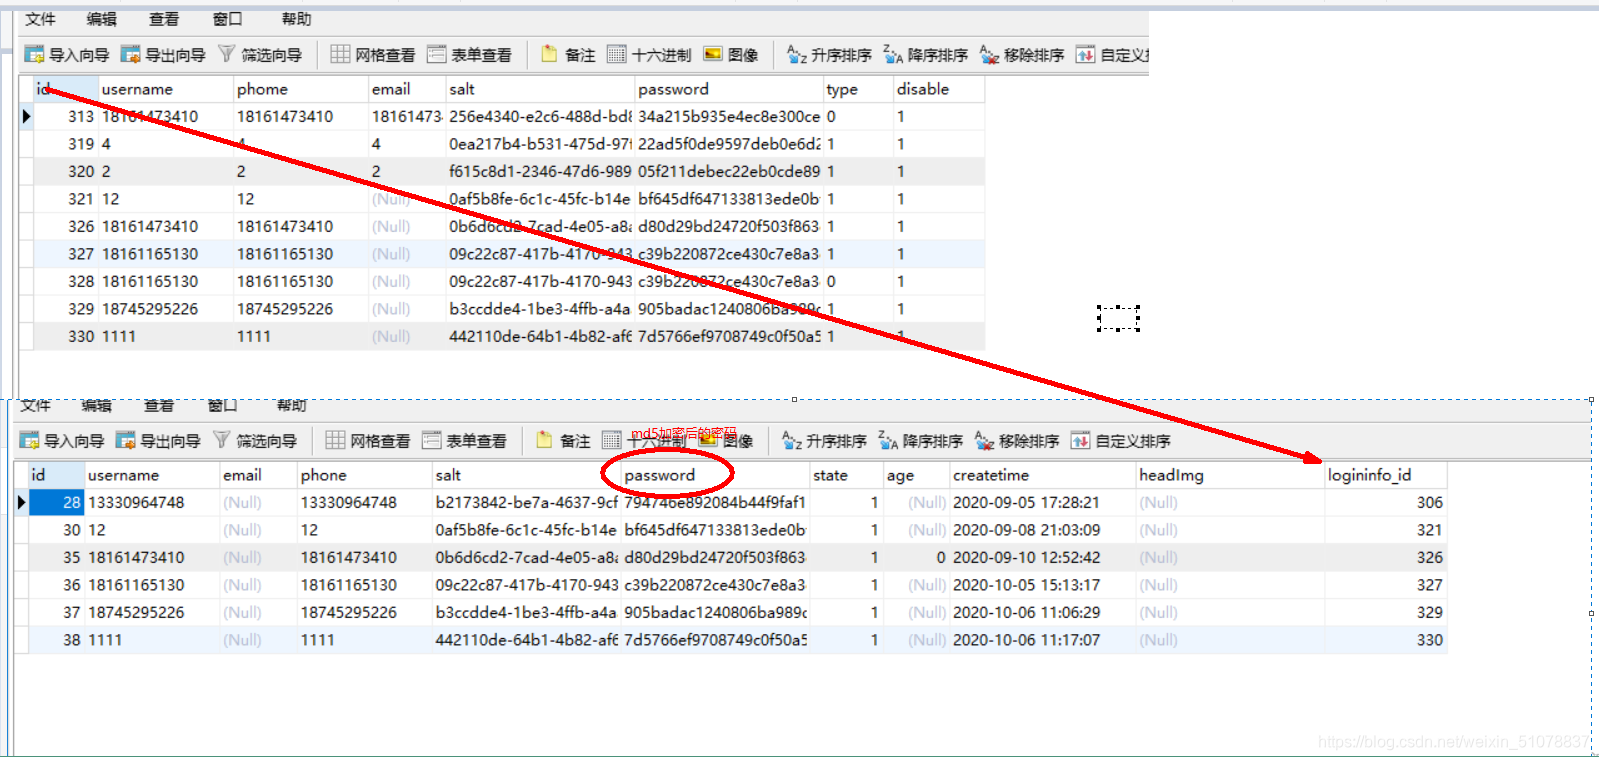Click age column header in bottom table

[x=916, y=475]
